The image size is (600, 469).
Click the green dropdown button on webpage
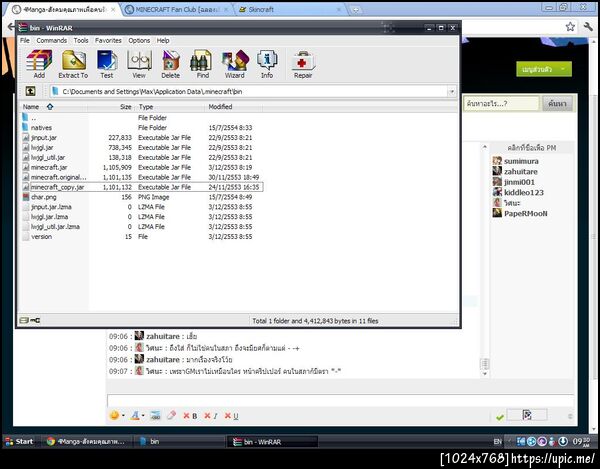pyautogui.click(x=544, y=69)
